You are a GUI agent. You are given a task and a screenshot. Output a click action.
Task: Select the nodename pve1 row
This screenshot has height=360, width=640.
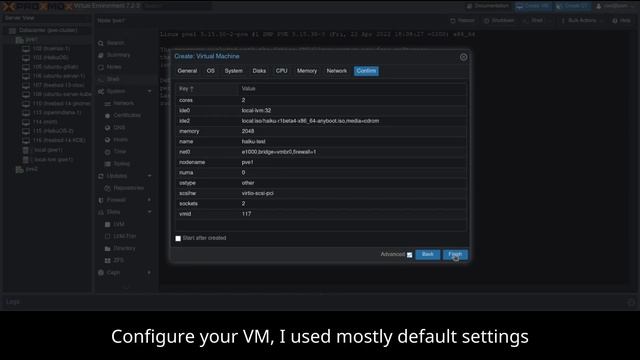pyautogui.click(x=321, y=162)
